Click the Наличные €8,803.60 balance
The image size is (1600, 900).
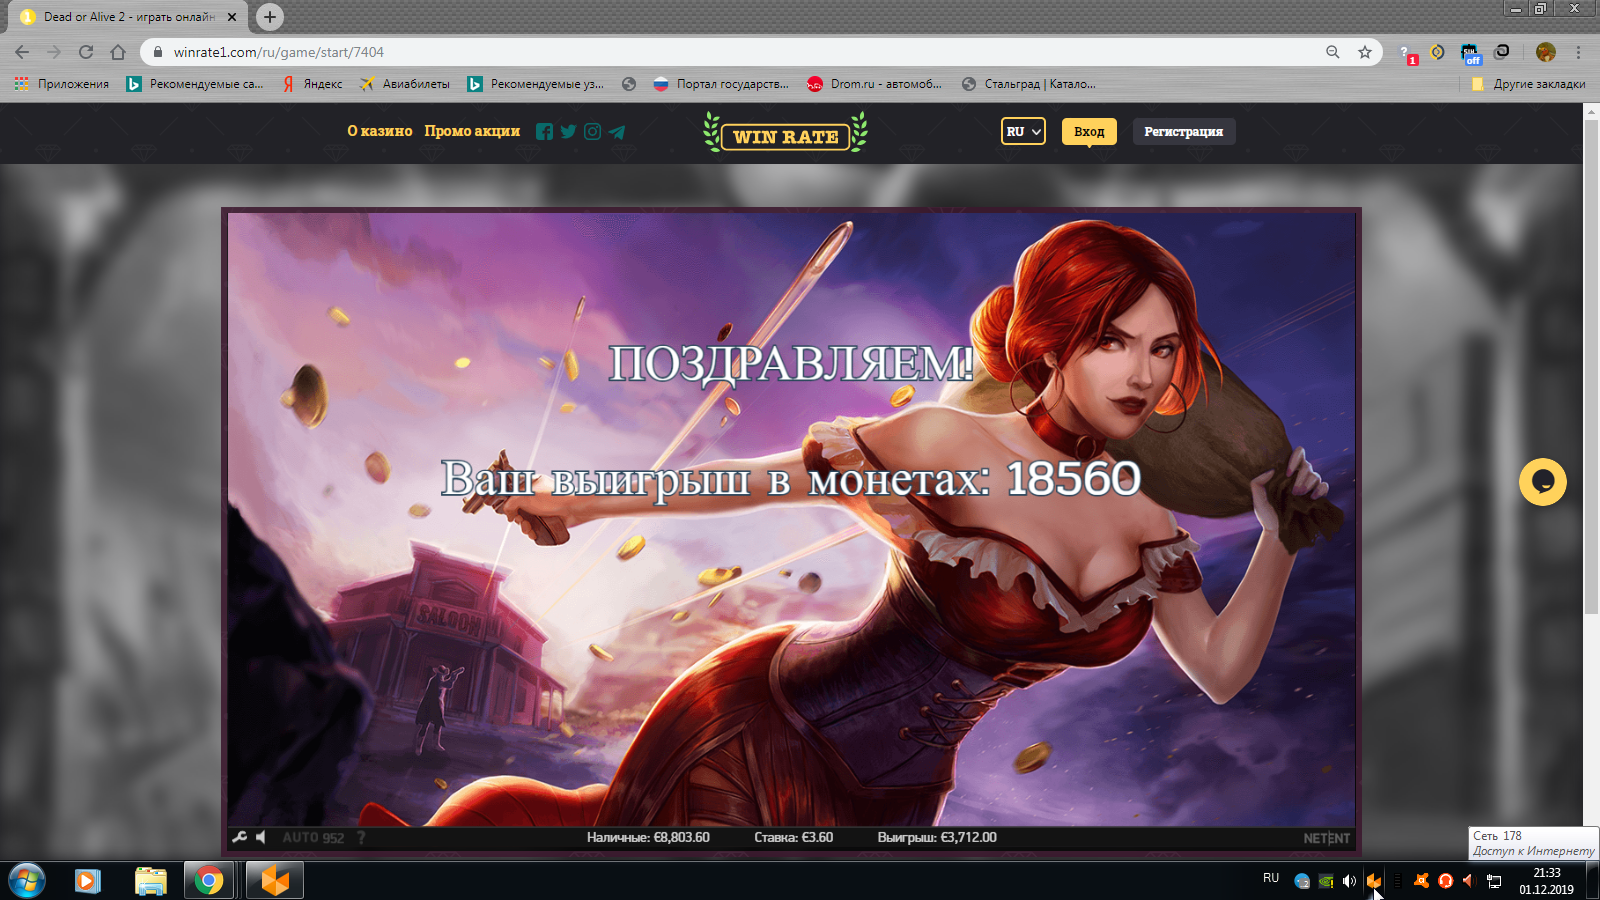[x=648, y=837]
